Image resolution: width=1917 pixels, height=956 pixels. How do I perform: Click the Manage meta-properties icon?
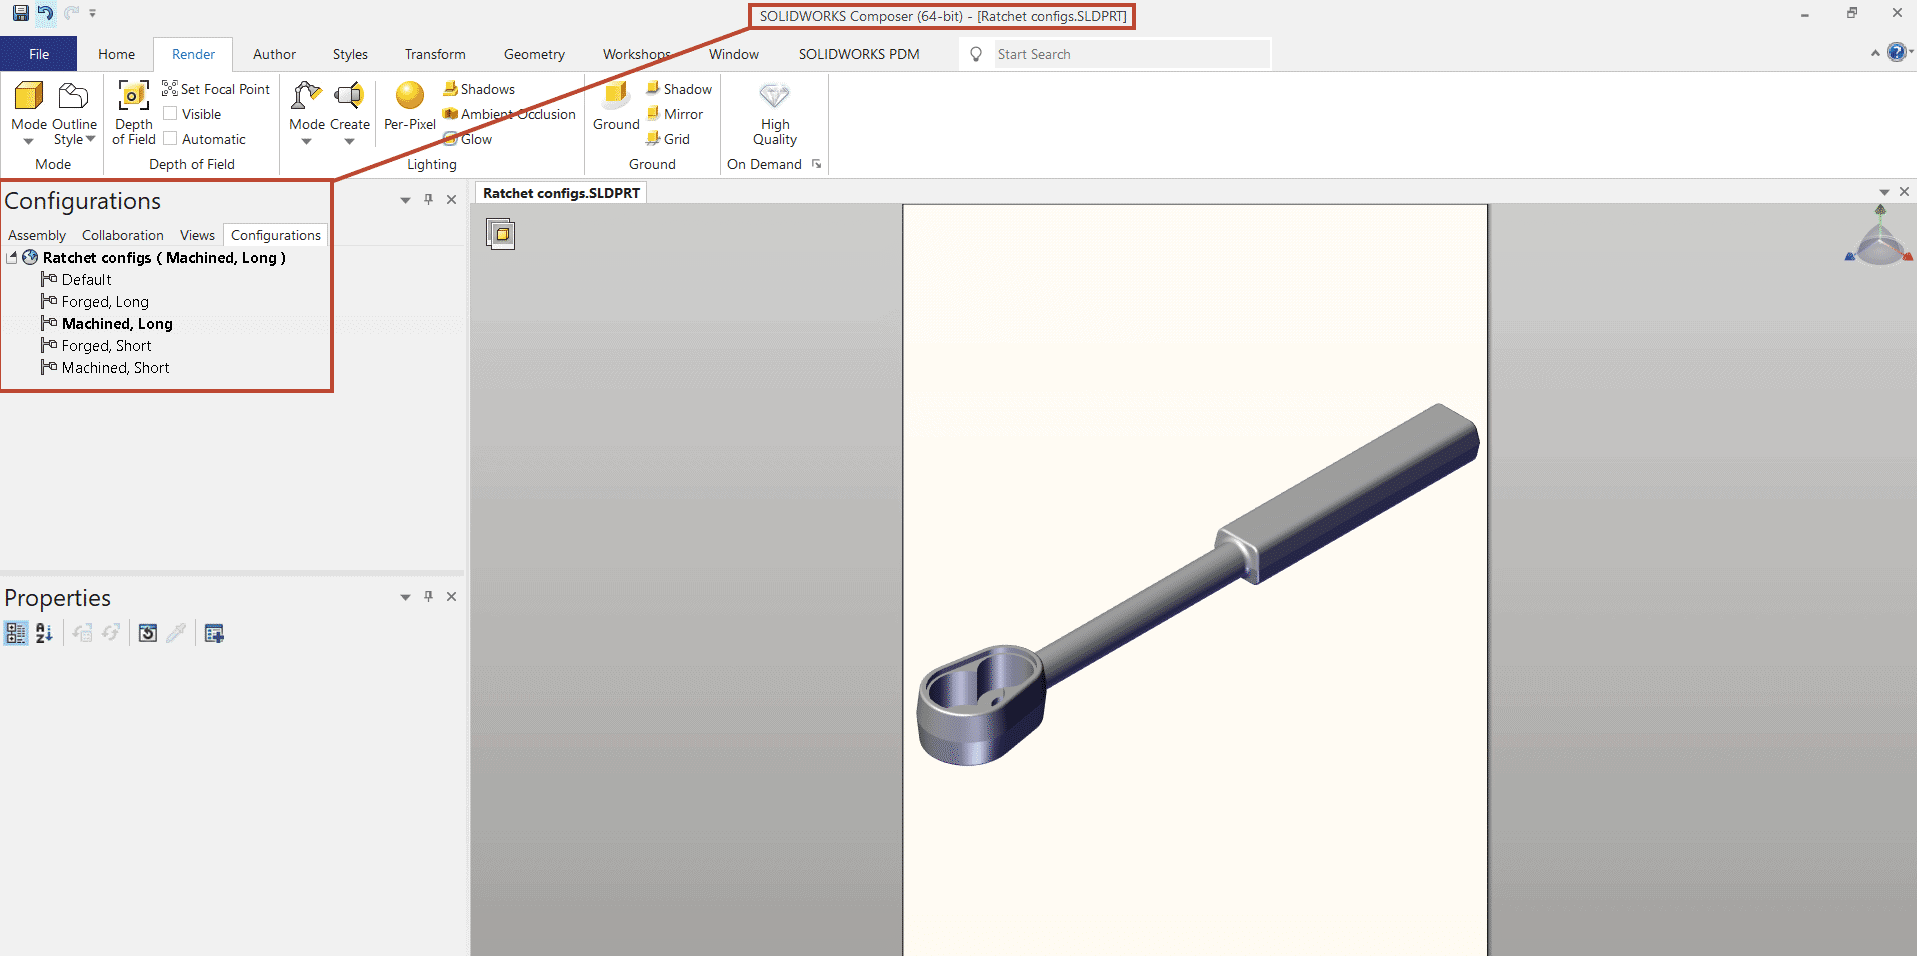(214, 633)
